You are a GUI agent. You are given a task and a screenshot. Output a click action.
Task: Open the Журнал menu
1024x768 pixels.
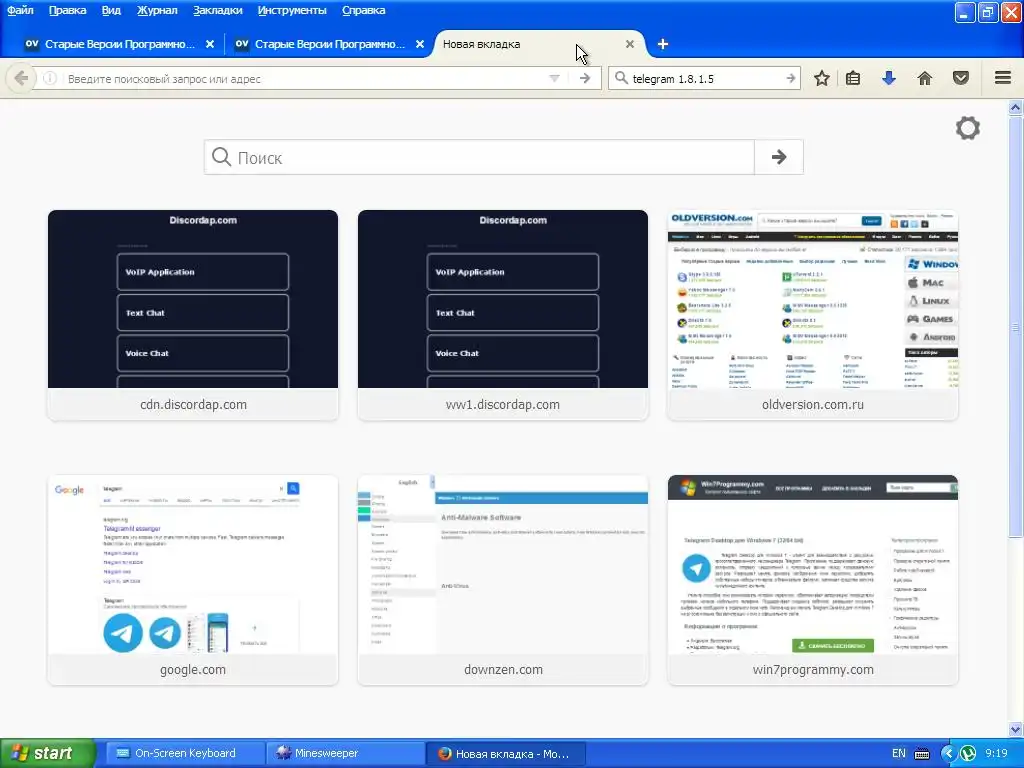pos(157,10)
